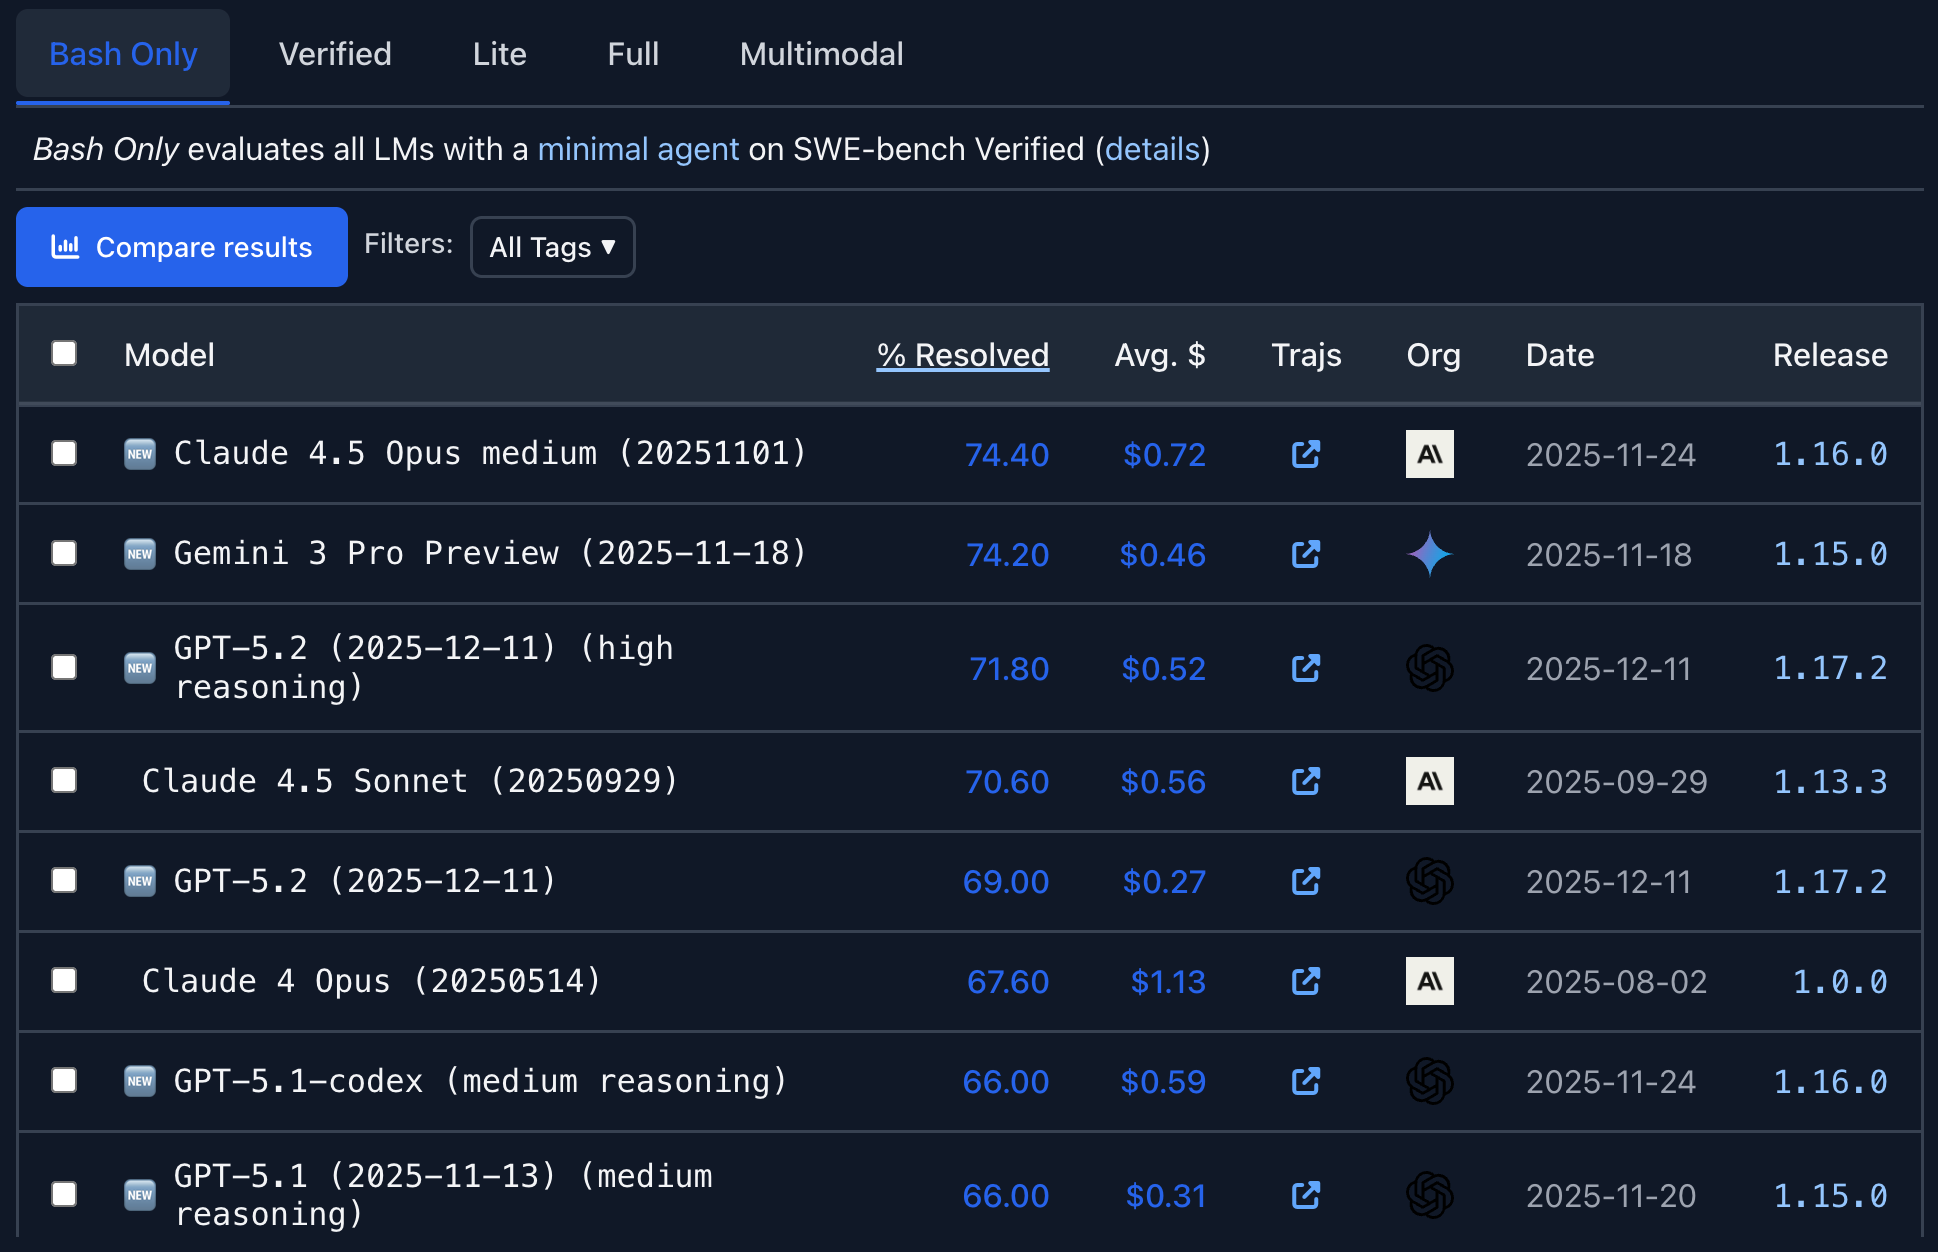This screenshot has height=1252, width=1938.
Task: Click OpenAI logo in GPT-5.1-codex row
Action: pos(1429,1081)
